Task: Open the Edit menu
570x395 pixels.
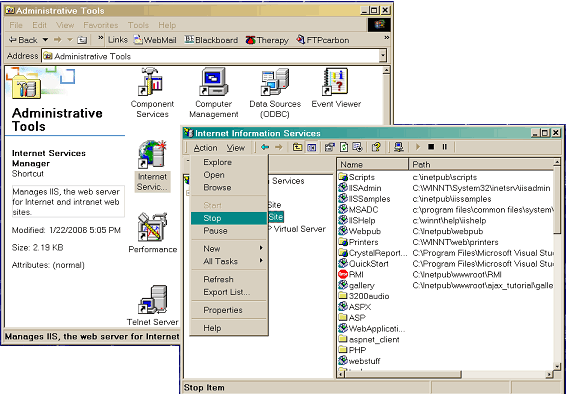Action: click(39, 25)
